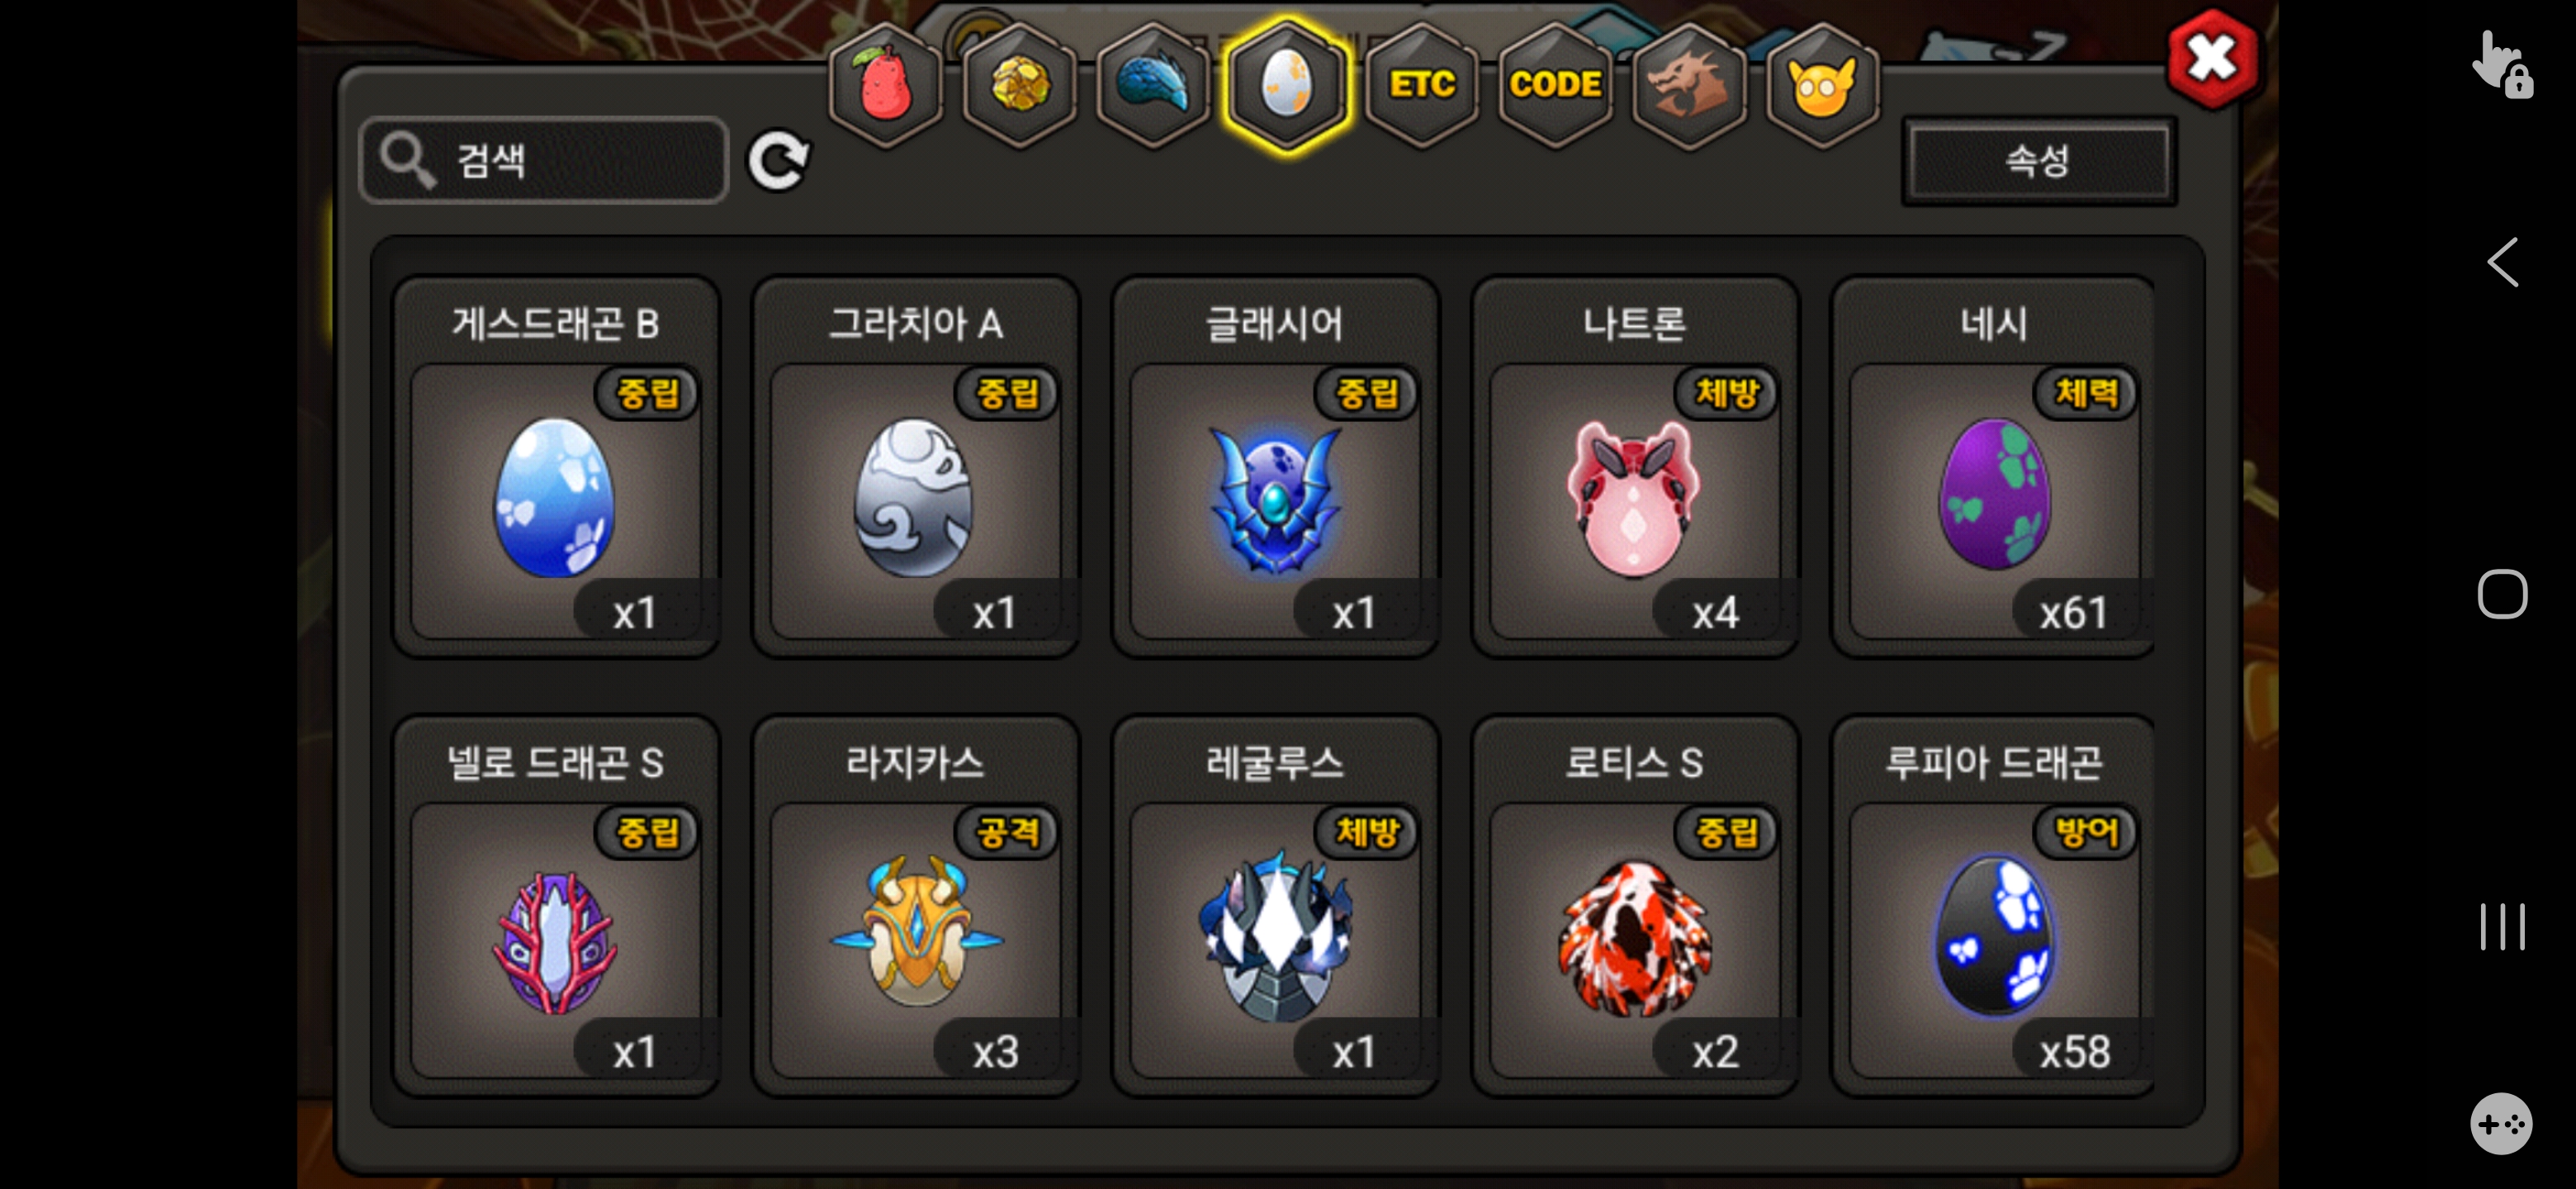The height and width of the screenshot is (1189, 2576).
Task: Tap the Android back arrow
Action: click(2502, 263)
